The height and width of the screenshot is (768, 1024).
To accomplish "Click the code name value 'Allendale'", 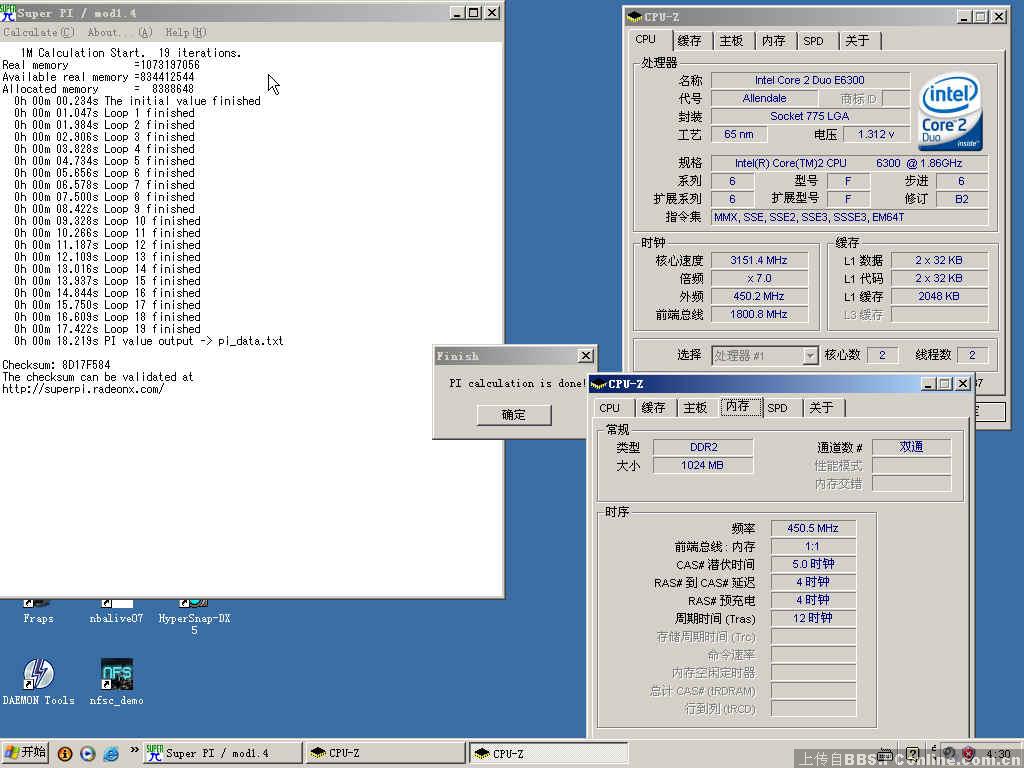I will pyautogui.click(x=764, y=99).
